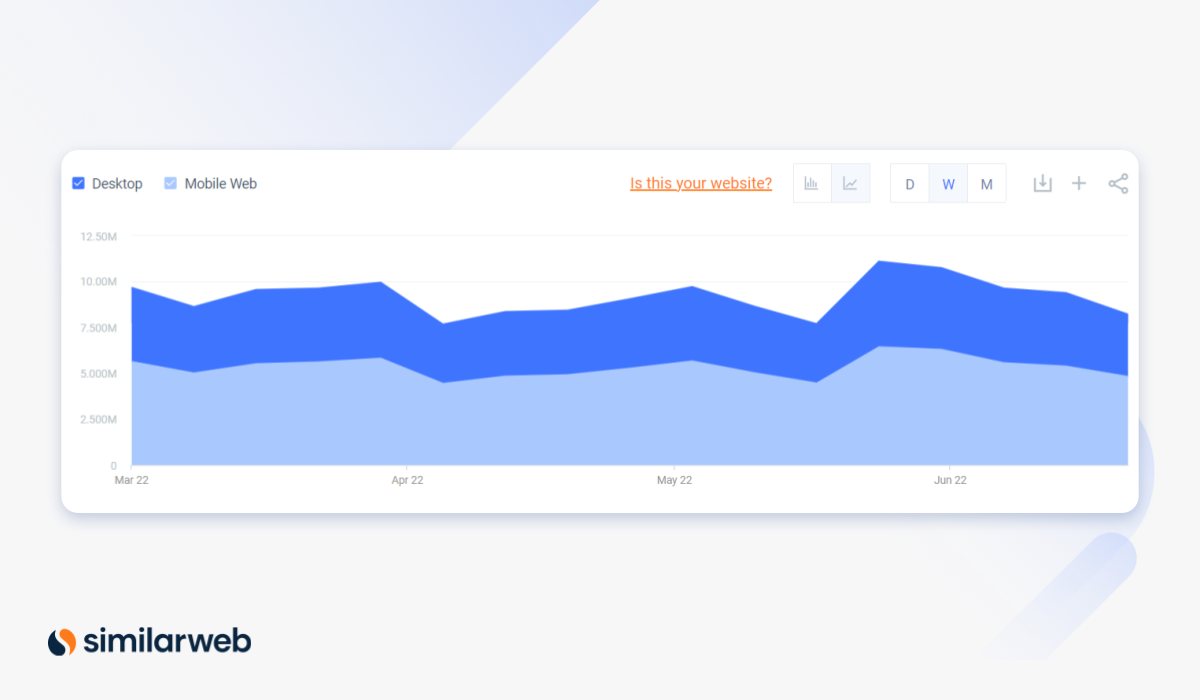
Task: Click the Mobile Web legend label
Action: (x=220, y=184)
